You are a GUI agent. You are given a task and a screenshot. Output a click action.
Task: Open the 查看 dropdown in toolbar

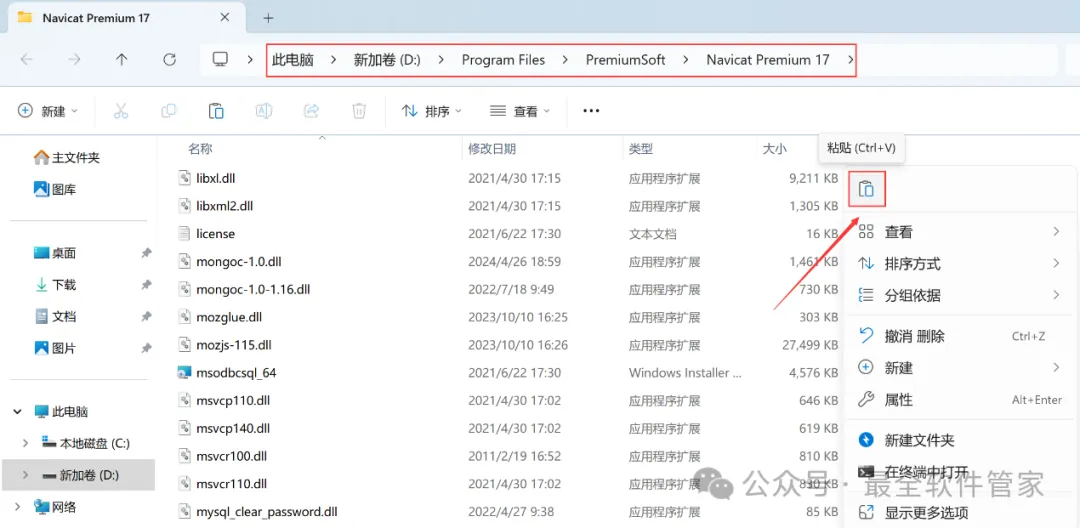pos(520,111)
